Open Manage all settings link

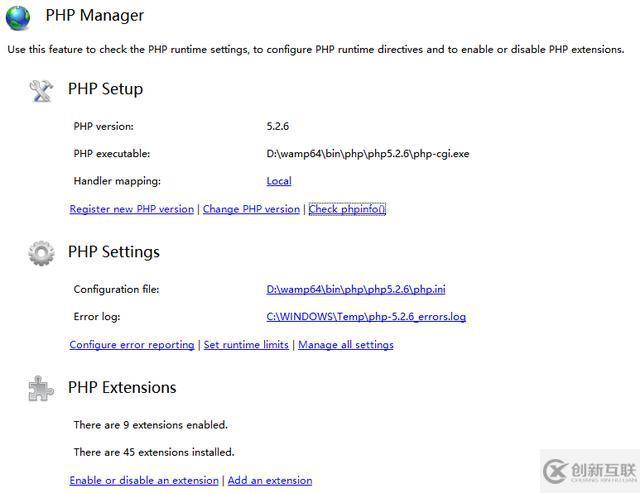coord(346,345)
